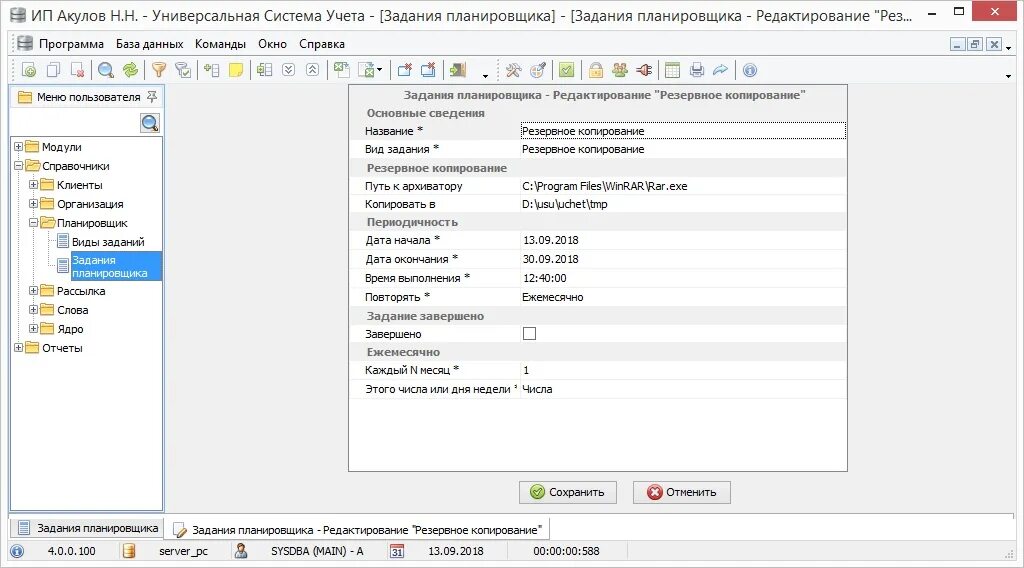Viewport: 1024px width, 568px height.
Task: Click the calendar grid toolbar icon
Action: pos(672,70)
